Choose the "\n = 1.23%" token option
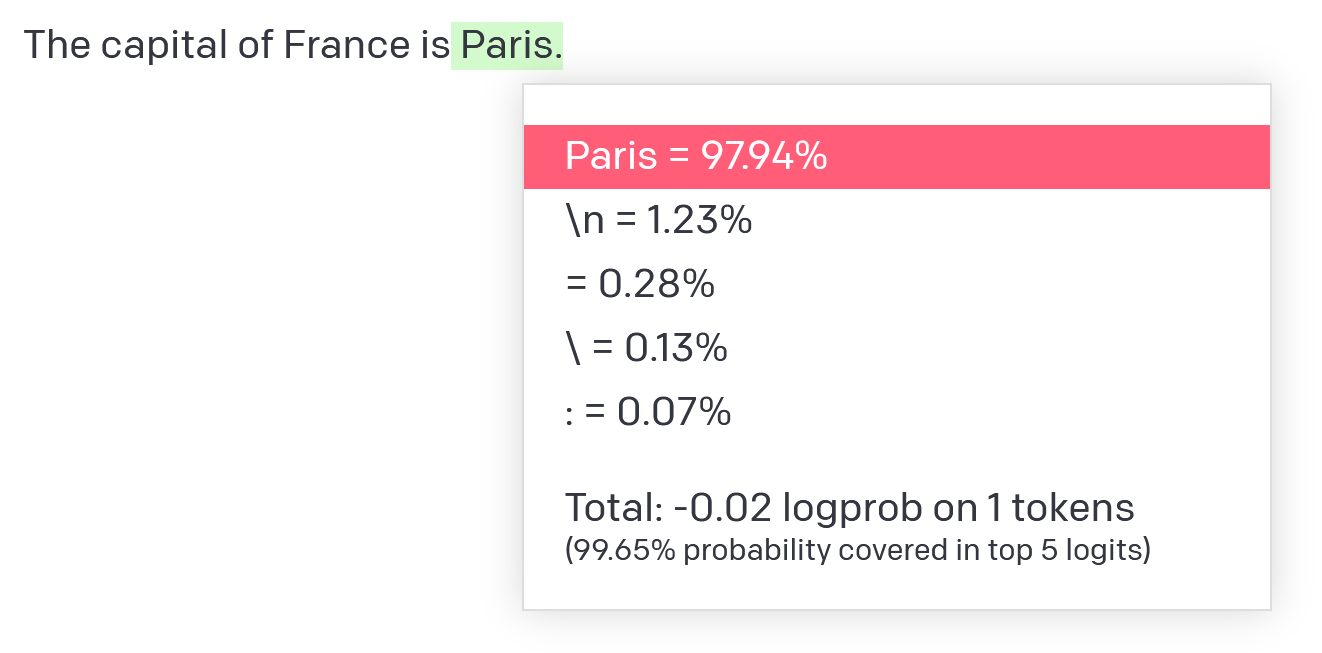 point(658,220)
